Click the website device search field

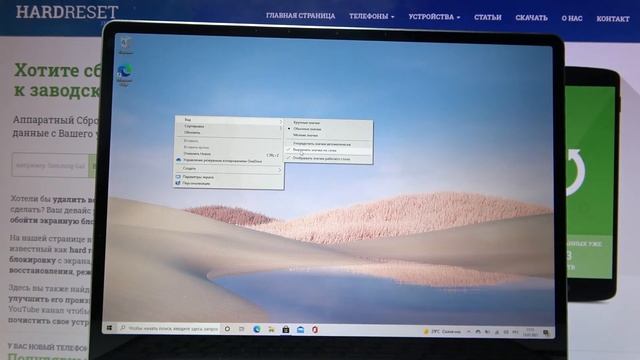(x=50, y=165)
